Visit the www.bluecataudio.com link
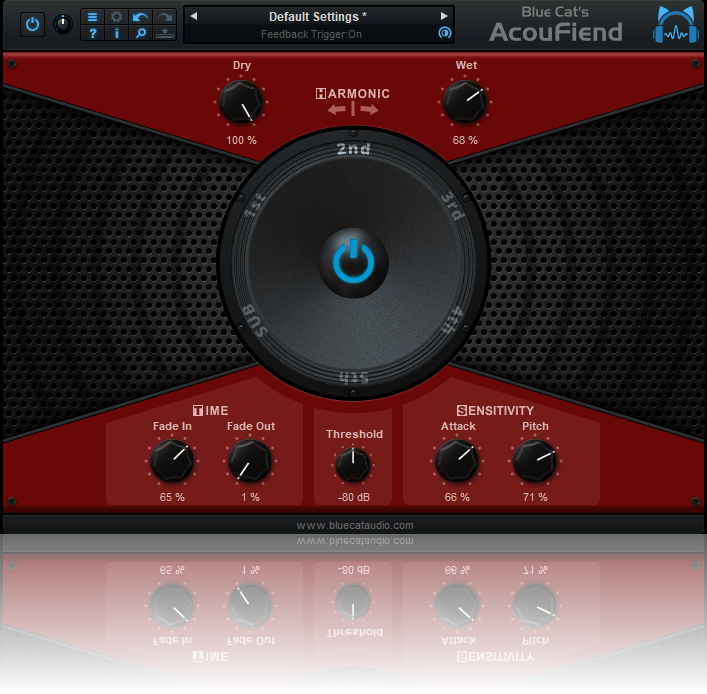Screen dimensions: 707x694 point(355,525)
